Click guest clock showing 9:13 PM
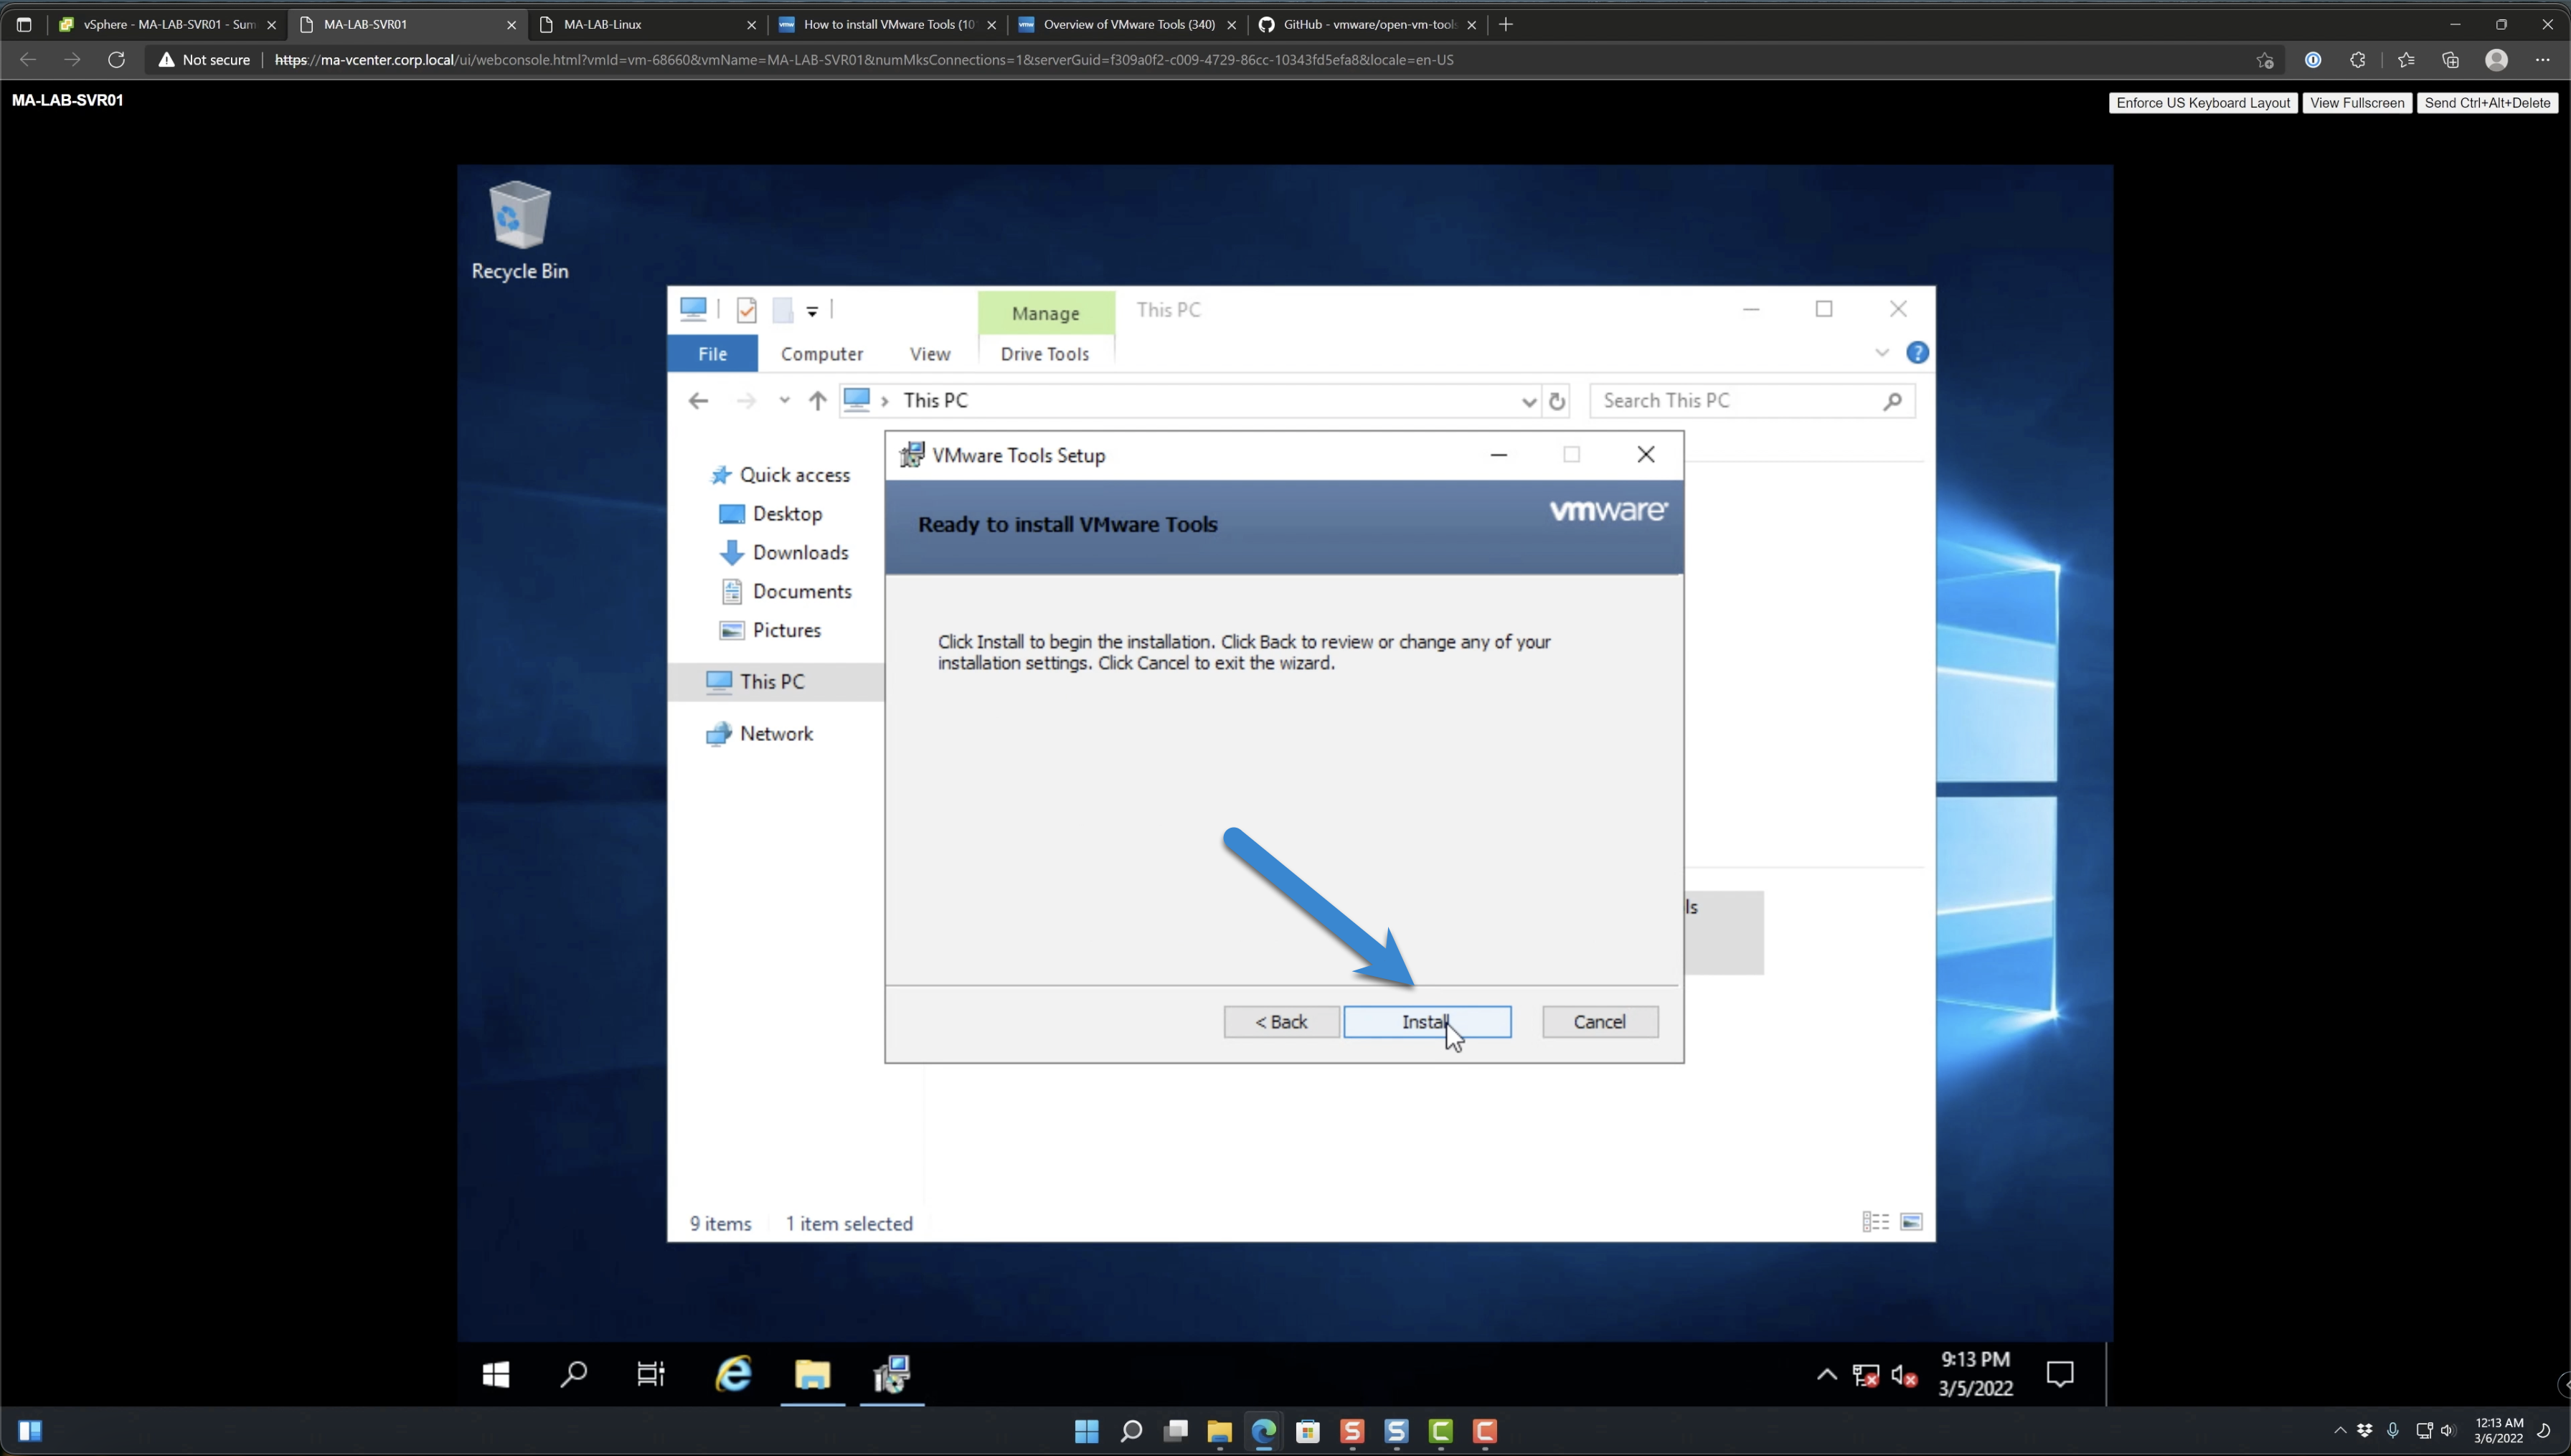This screenshot has height=1456, width=2571. click(x=1975, y=1374)
